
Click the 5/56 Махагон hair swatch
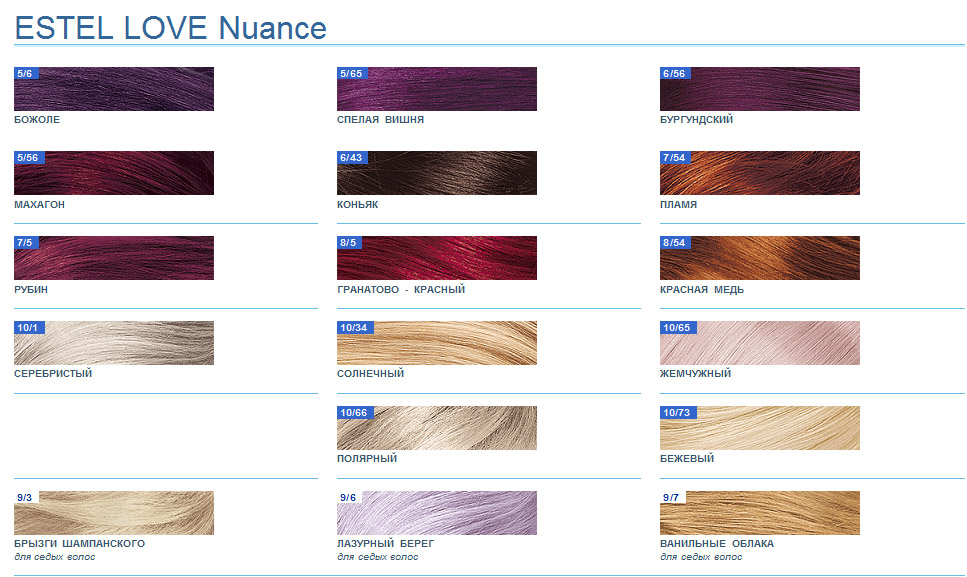pyautogui.click(x=114, y=173)
